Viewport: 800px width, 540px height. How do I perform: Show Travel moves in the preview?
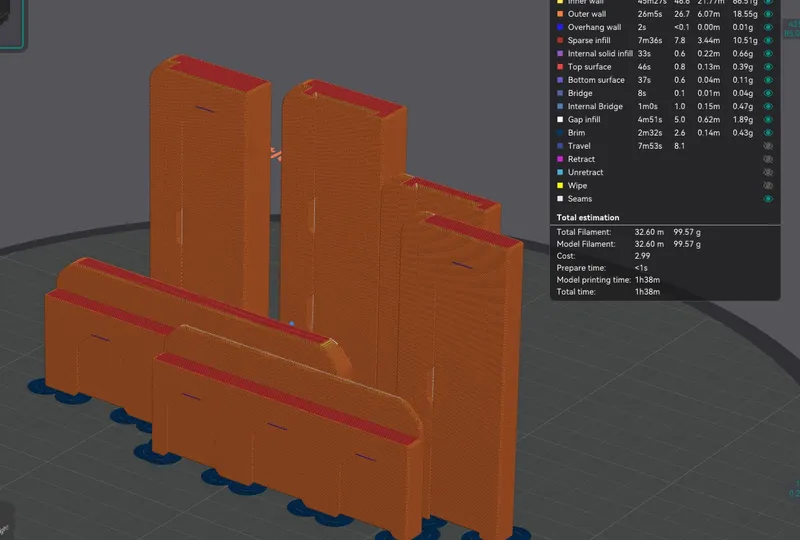point(768,146)
